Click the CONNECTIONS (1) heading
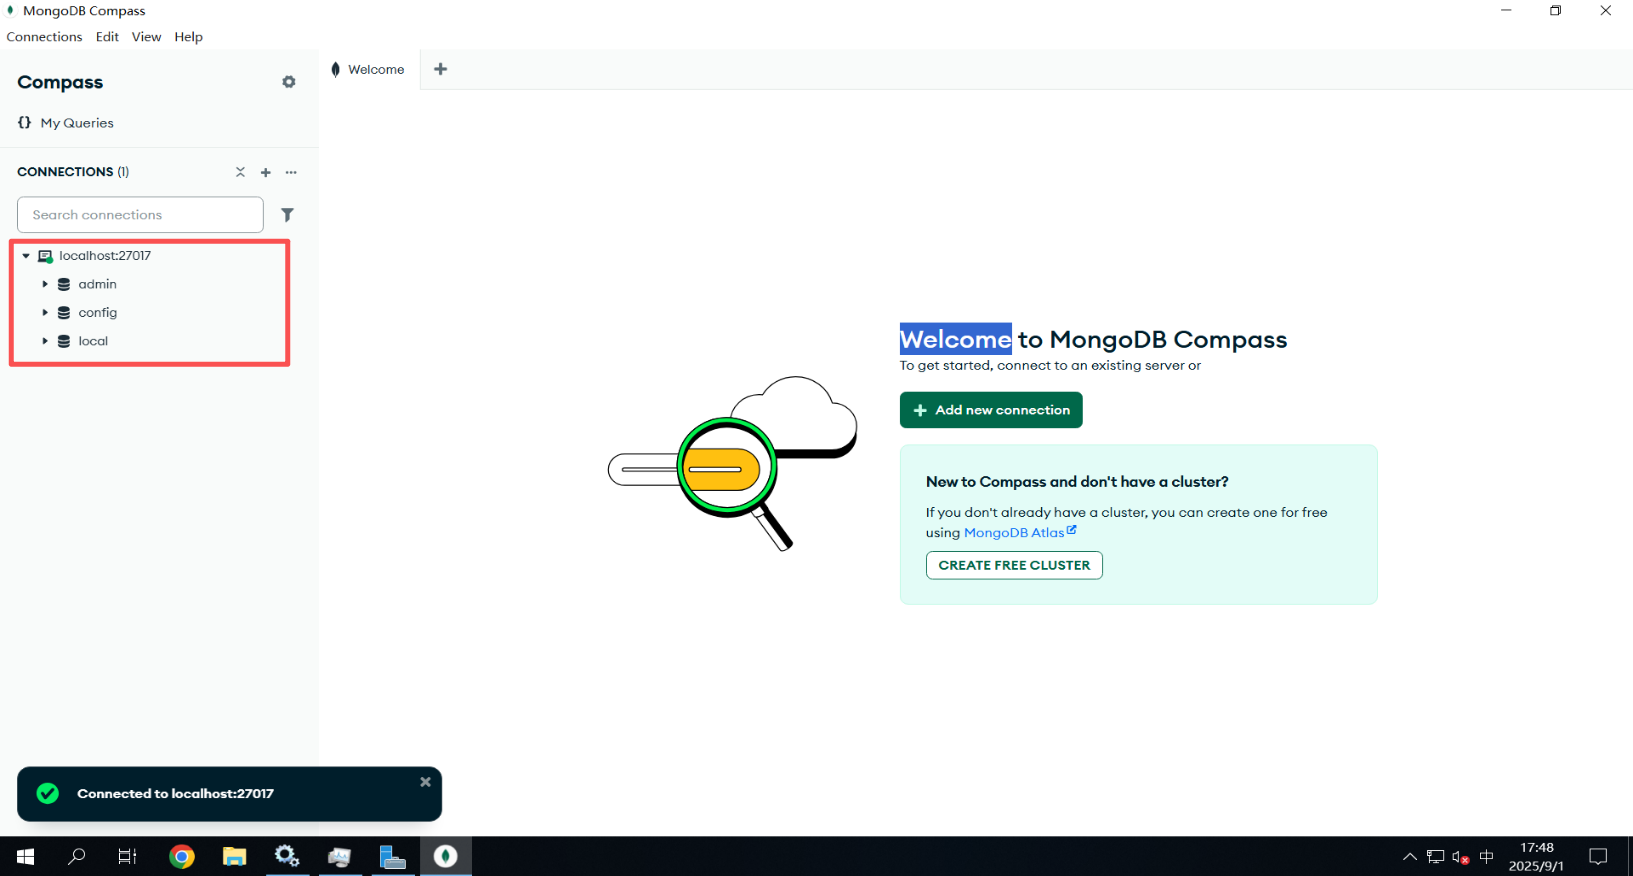 [73, 172]
